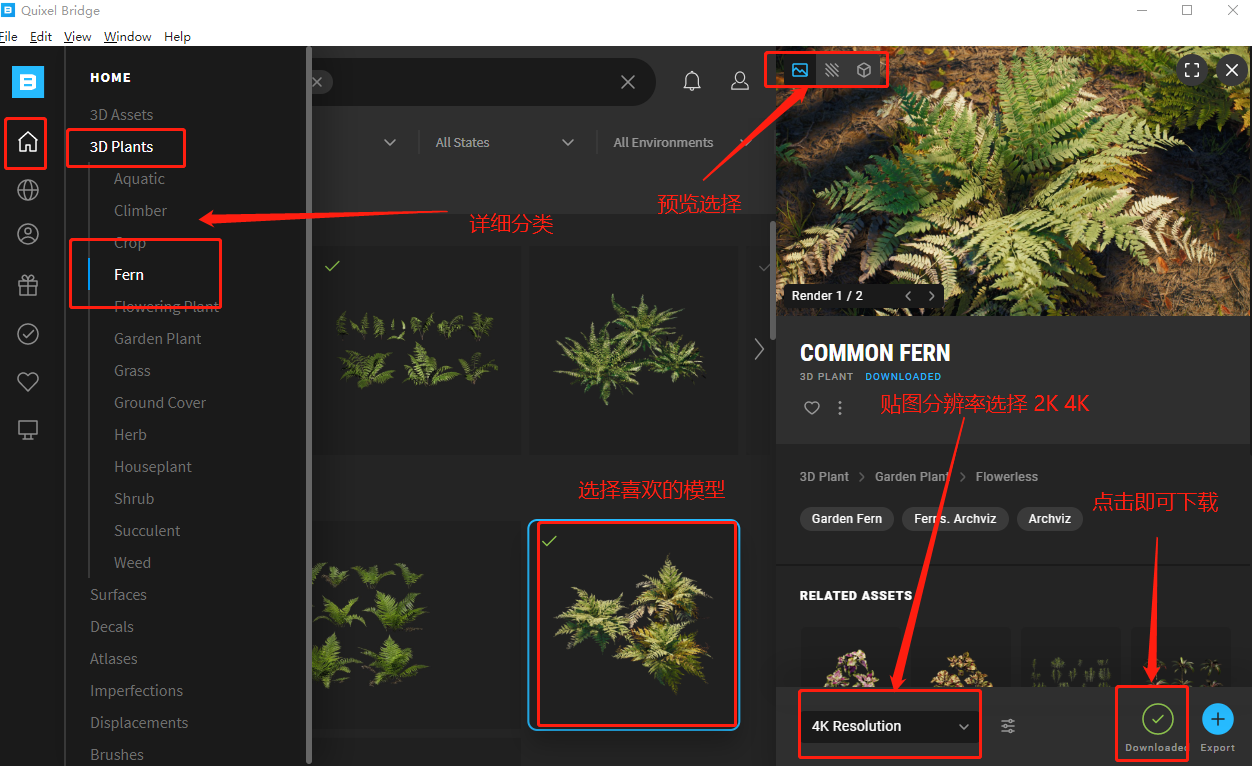This screenshot has height=766, width=1252.
Task: Show next render image
Action: 932,296
